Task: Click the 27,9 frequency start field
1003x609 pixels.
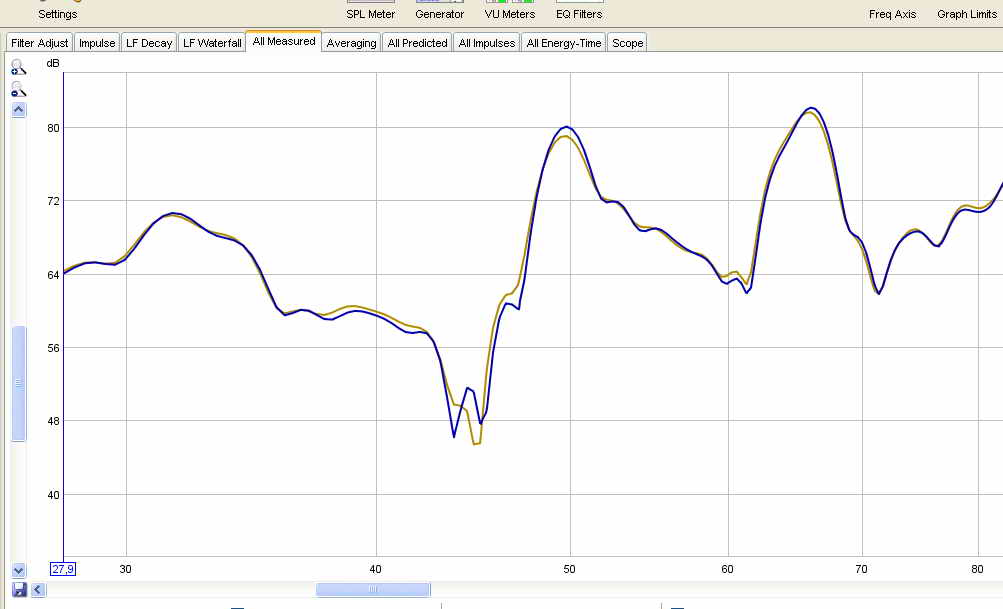Action: tap(63, 569)
